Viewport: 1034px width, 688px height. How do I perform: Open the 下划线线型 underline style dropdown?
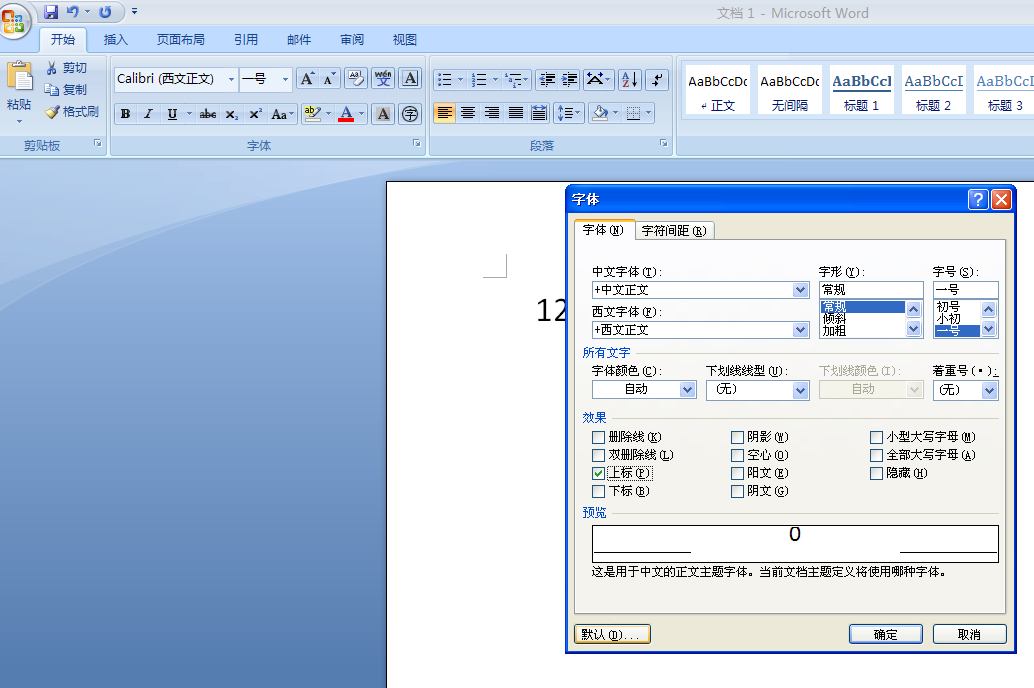(x=801, y=391)
